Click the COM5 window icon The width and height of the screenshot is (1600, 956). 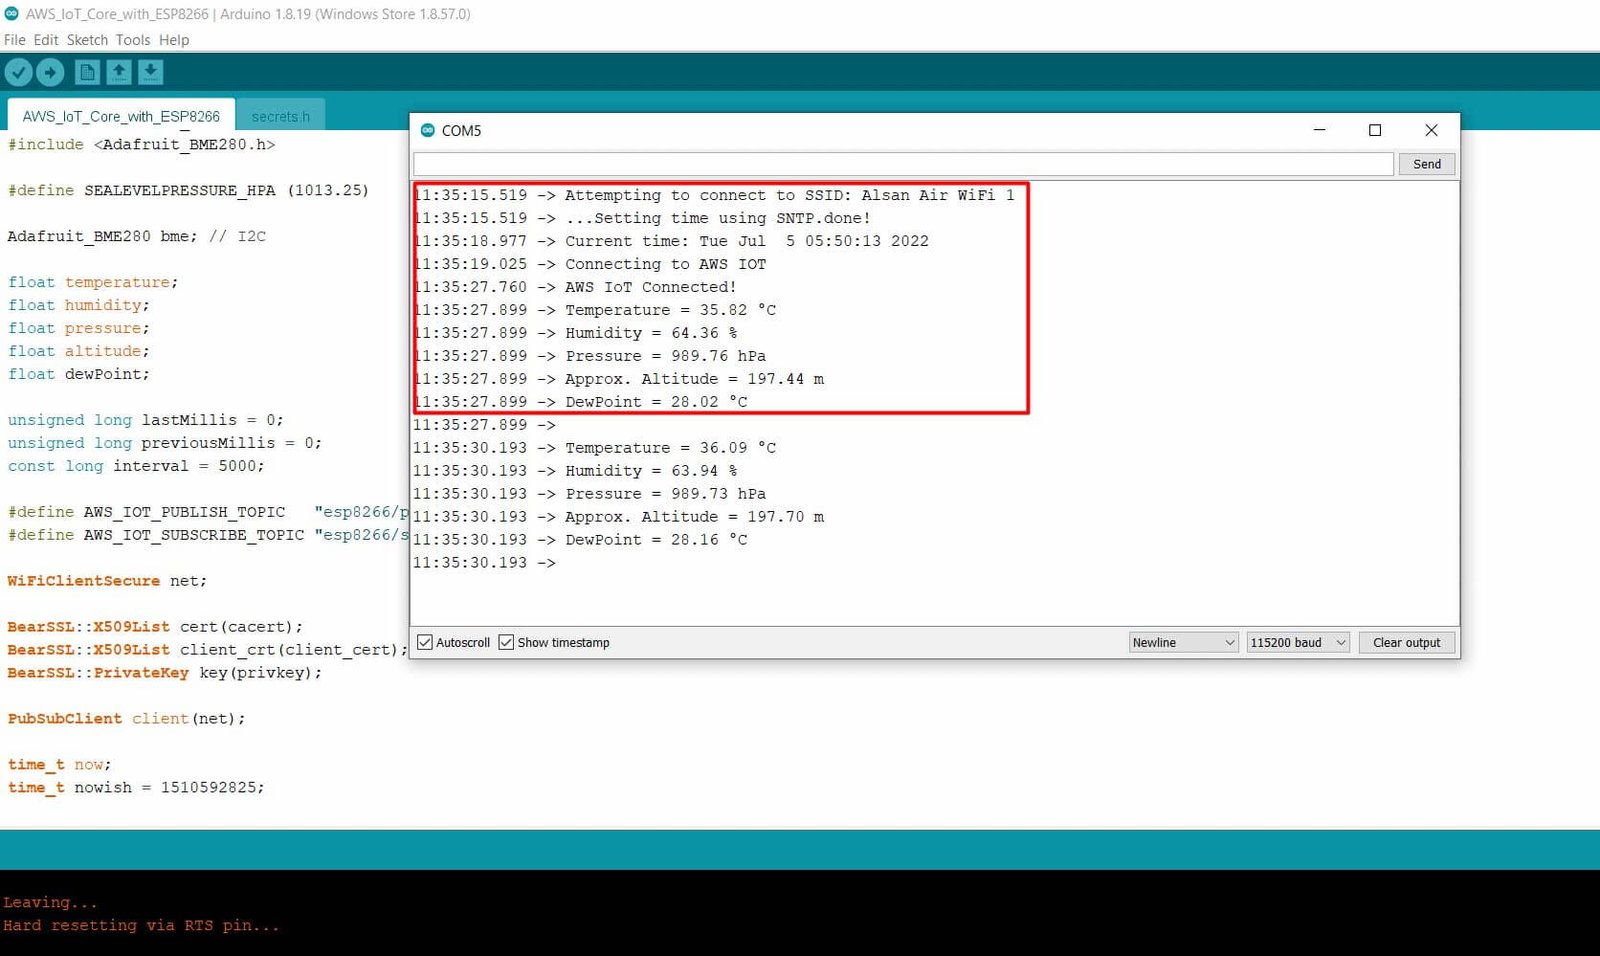428,130
